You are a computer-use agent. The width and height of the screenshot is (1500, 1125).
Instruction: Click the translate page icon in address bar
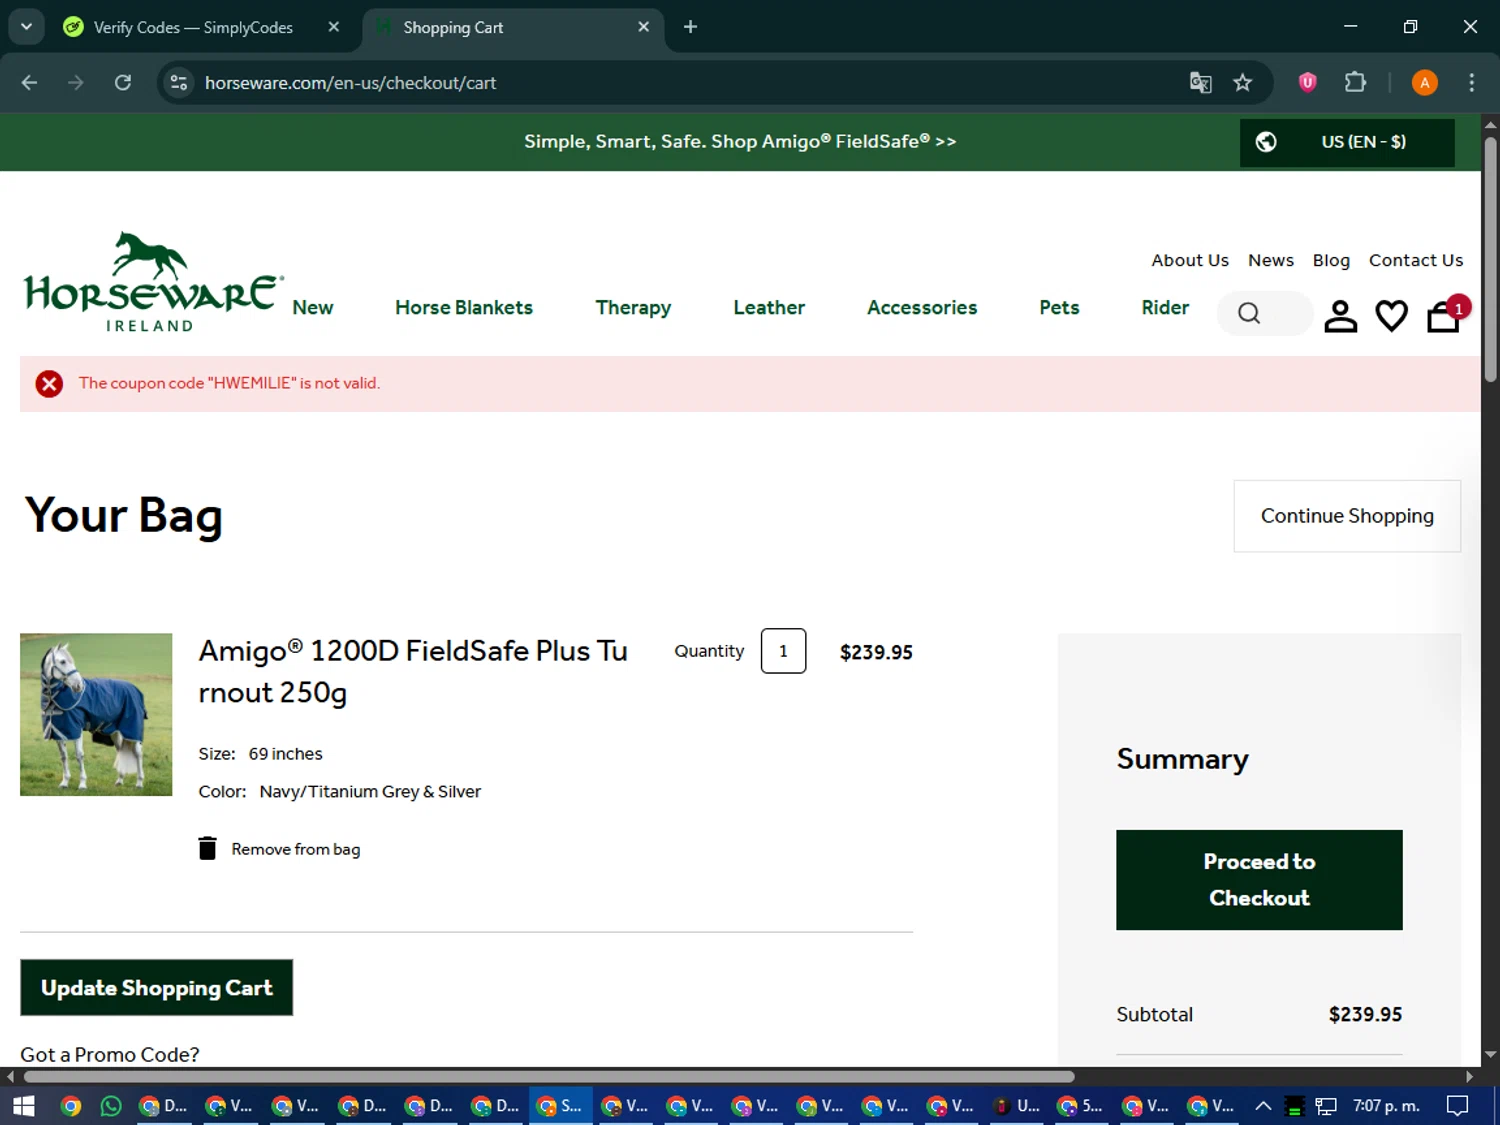coord(1200,83)
